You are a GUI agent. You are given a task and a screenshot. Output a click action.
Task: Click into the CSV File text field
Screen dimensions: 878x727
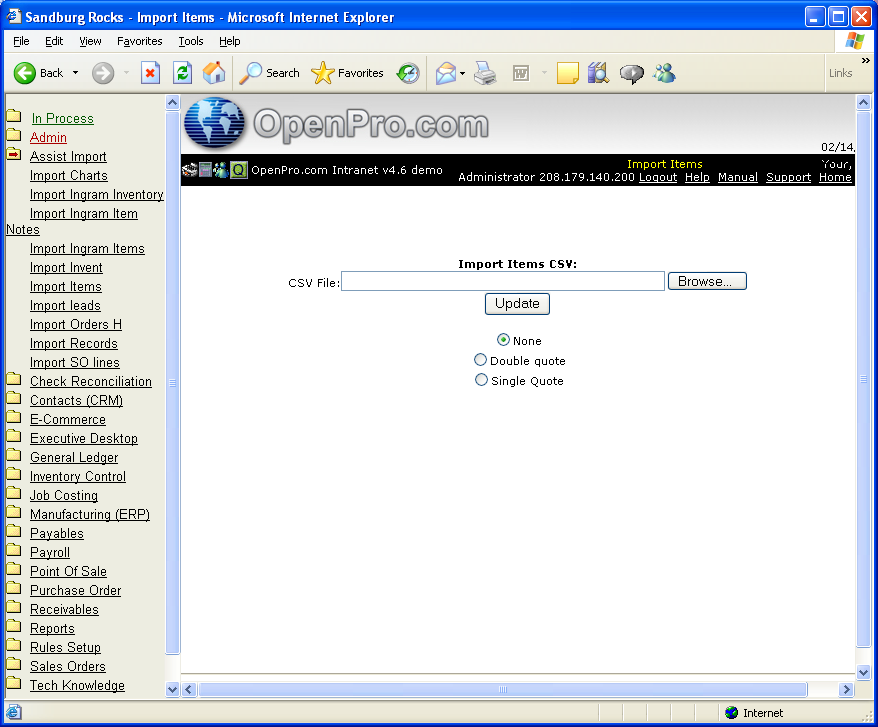point(502,282)
